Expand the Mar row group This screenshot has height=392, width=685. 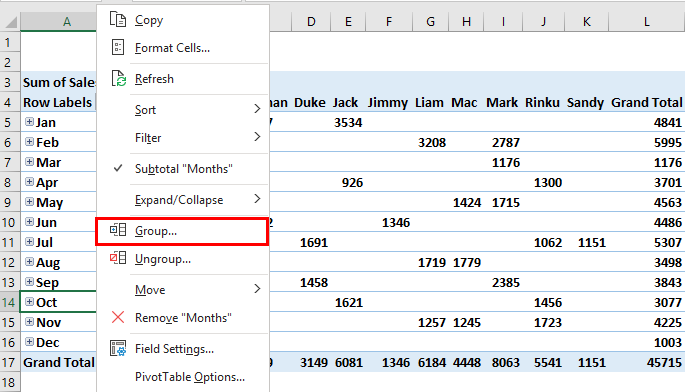click(x=29, y=162)
